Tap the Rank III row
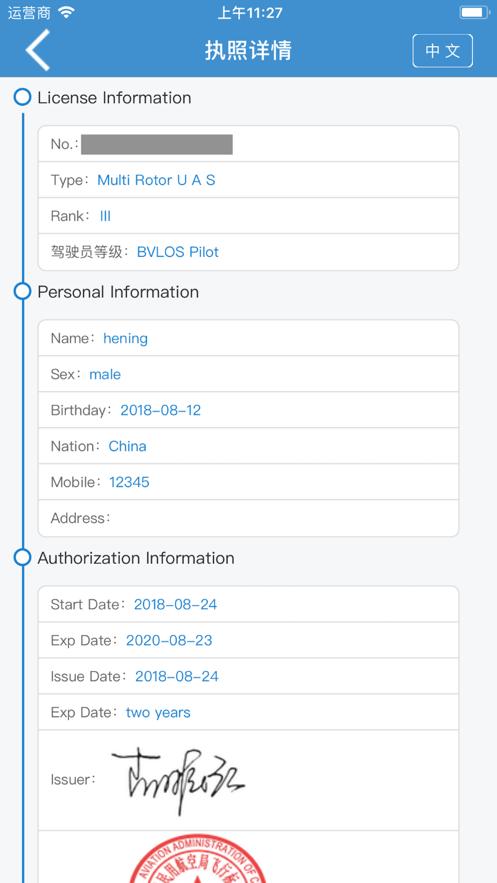The height and width of the screenshot is (883, 497). 248,216
